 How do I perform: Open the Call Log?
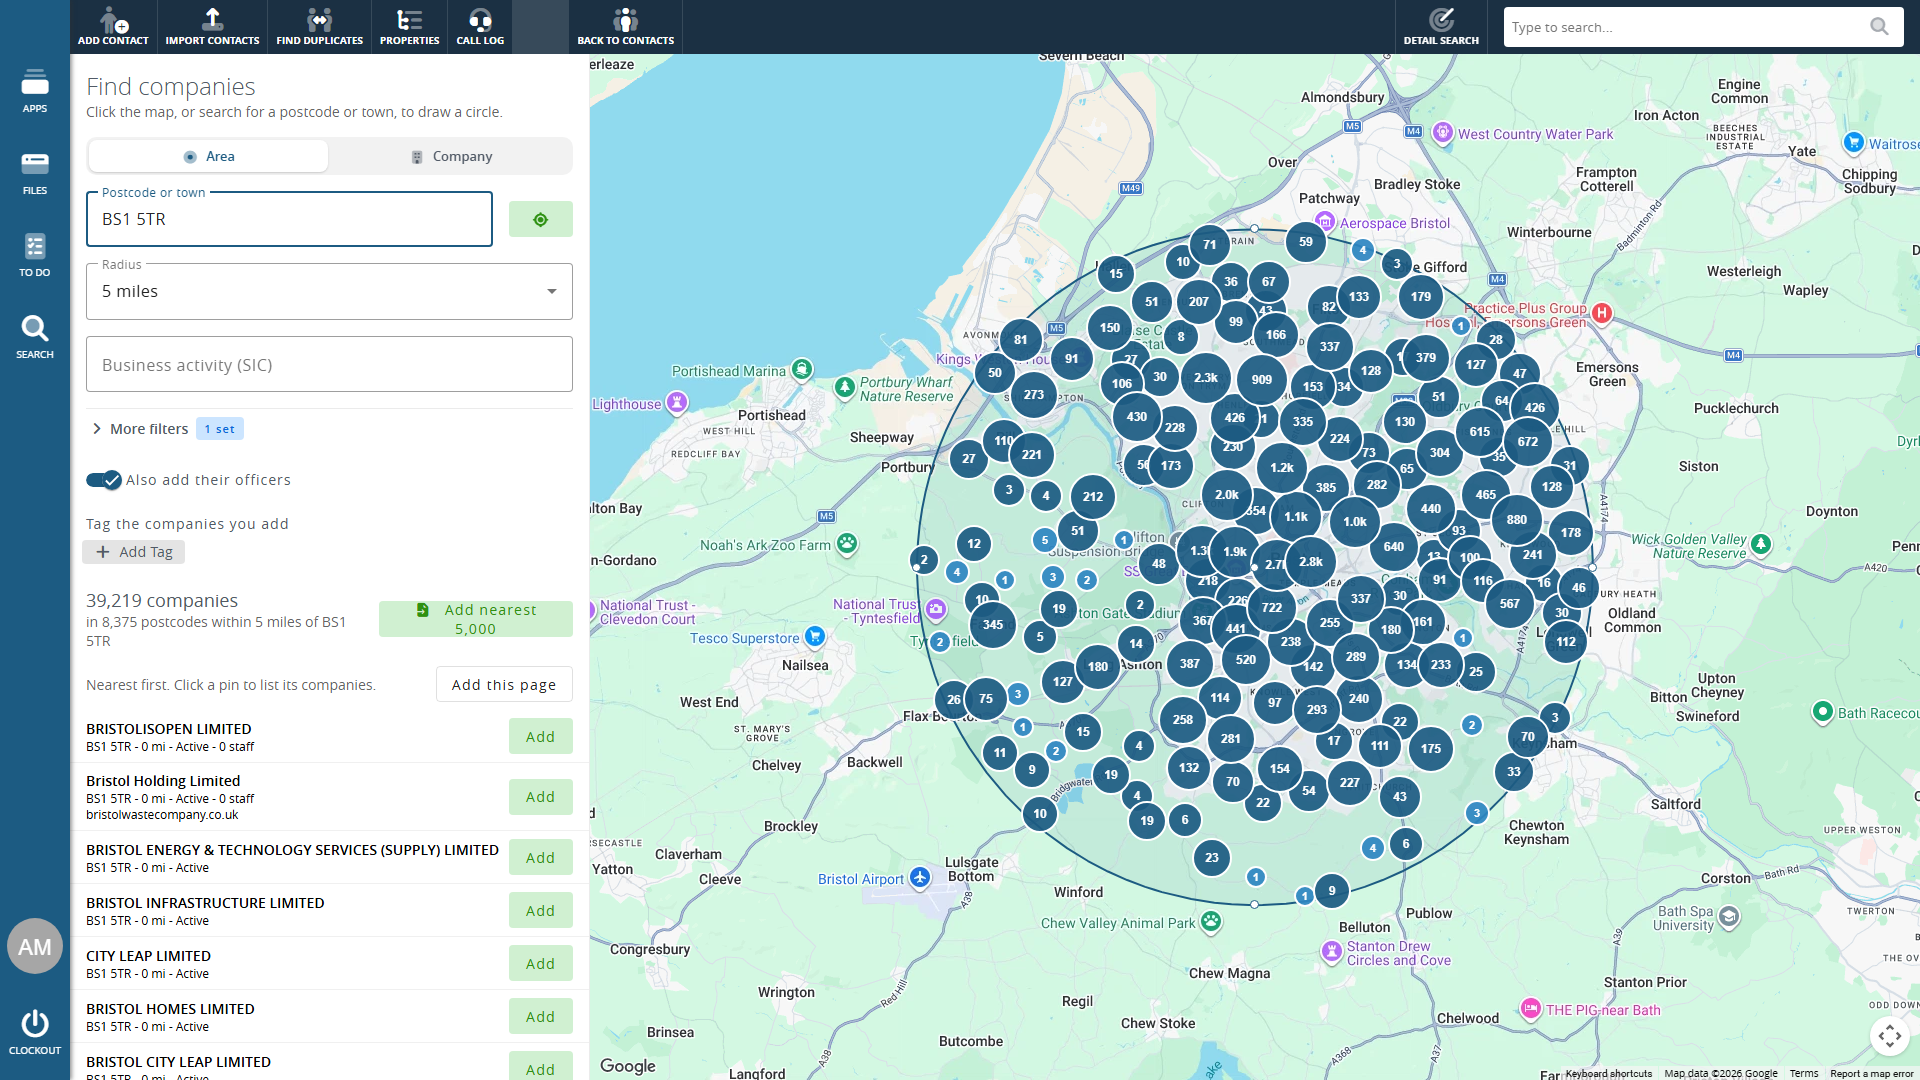point(480,27)
